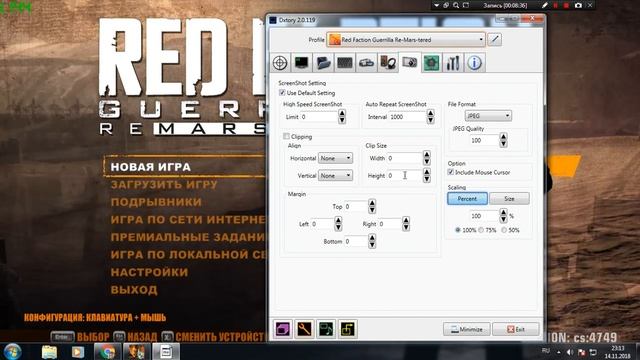
Task: Open the keyboard hotkey tab
Action: point(345,62)
